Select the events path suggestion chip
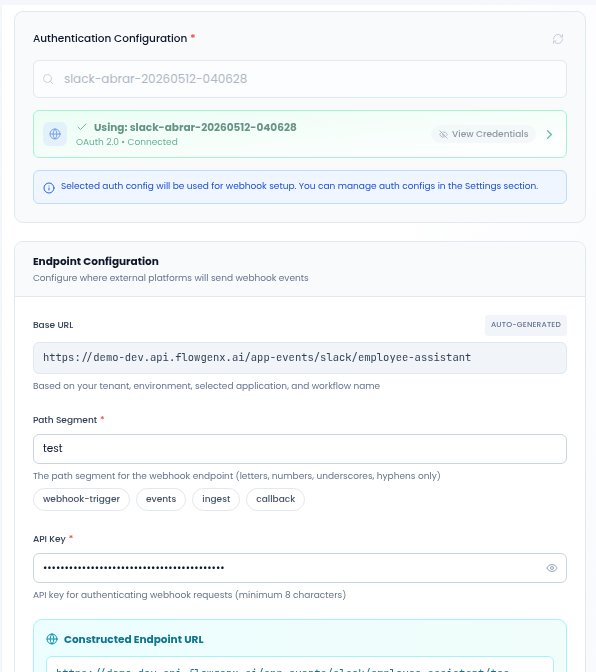The height and width of the screenshot is (672, 596). coord(161,499)
